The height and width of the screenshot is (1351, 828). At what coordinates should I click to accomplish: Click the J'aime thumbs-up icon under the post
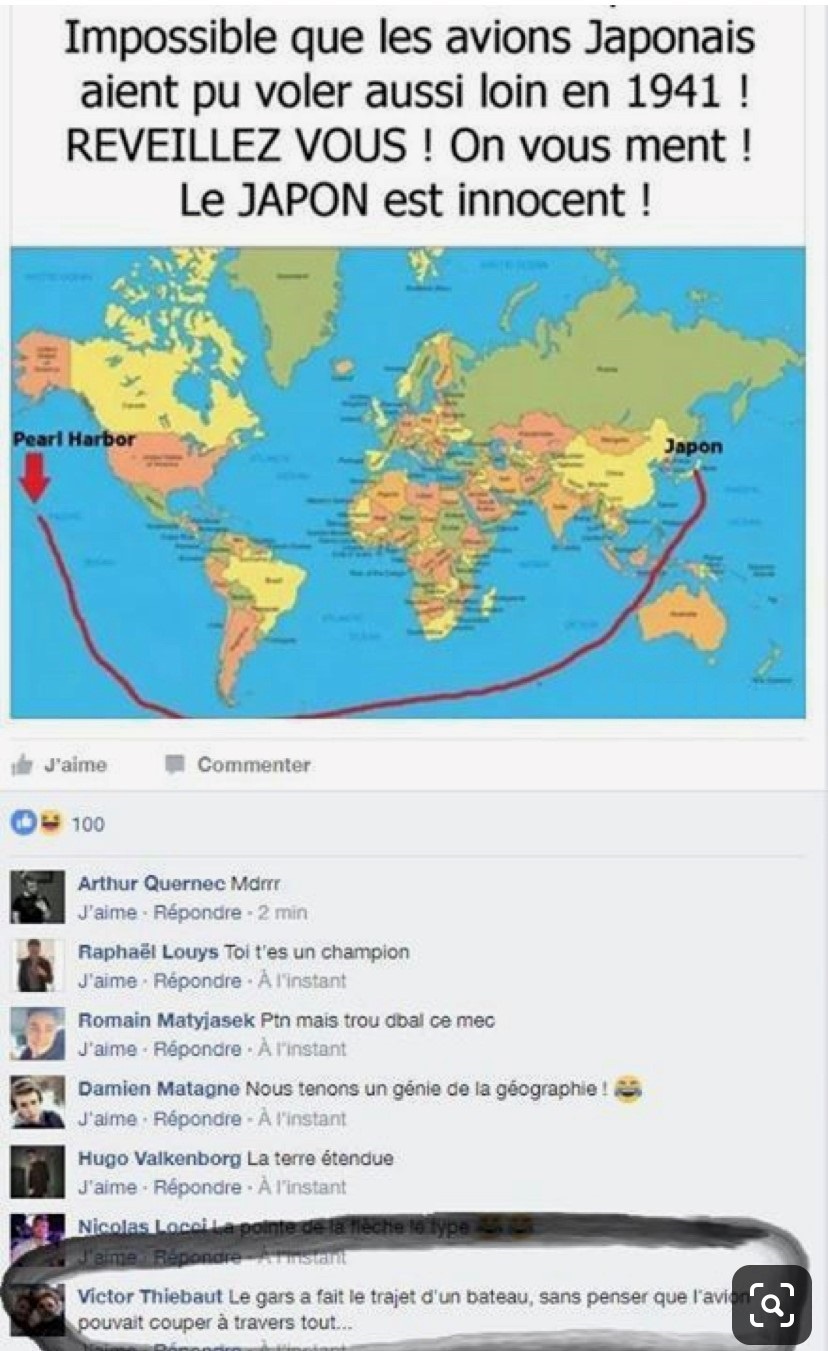[x=22, y=765]
